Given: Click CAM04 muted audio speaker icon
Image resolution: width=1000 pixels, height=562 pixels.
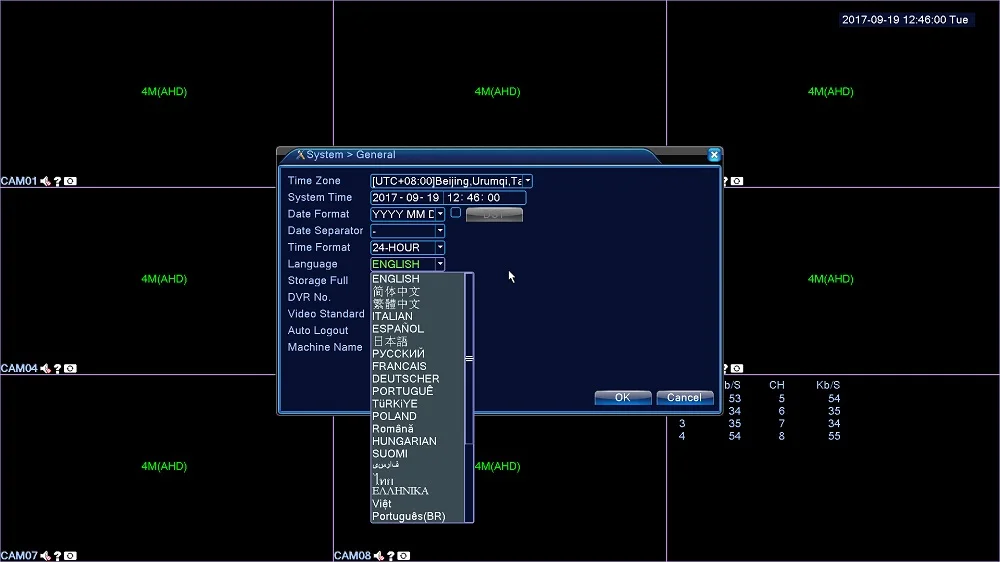Looking at the screenshot, I should pyautogui.click(x=45, y=368).
